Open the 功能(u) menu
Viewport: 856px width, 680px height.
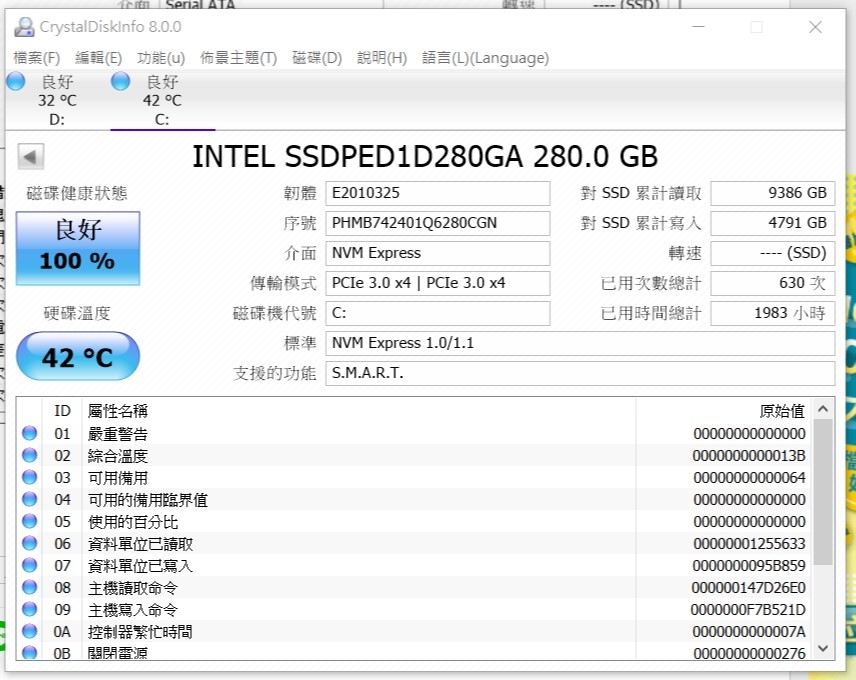[x=161, y=58]
